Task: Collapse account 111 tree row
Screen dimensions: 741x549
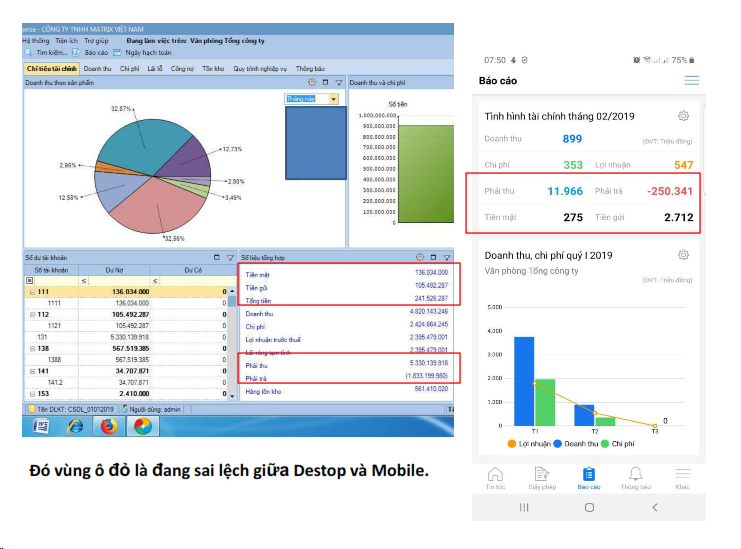Action: coord(31,292)
